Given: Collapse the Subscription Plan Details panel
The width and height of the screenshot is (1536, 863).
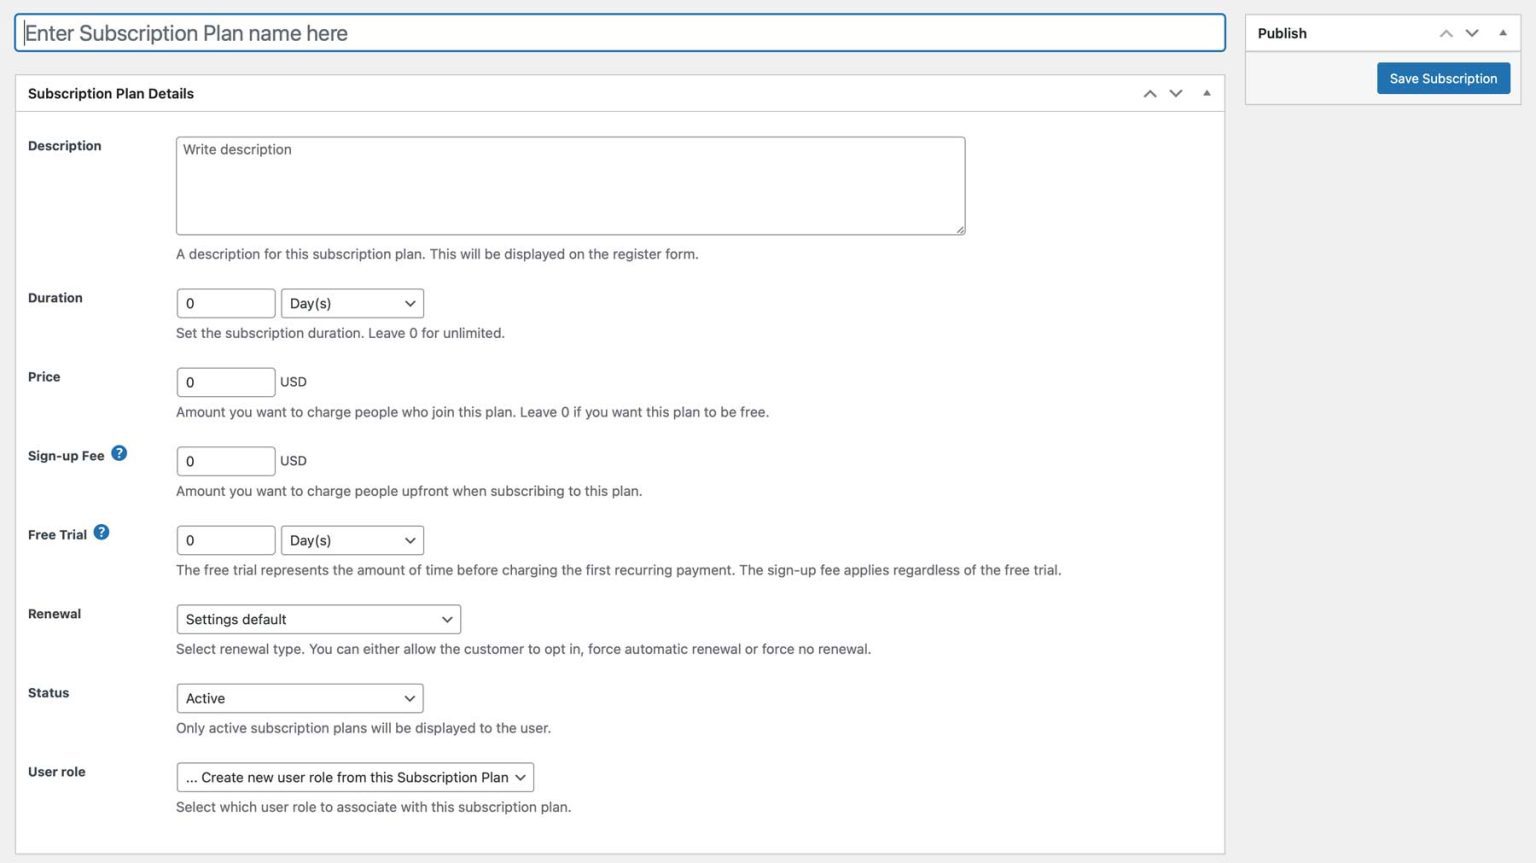Looking at the screenshot, I should pos(1207,93).
